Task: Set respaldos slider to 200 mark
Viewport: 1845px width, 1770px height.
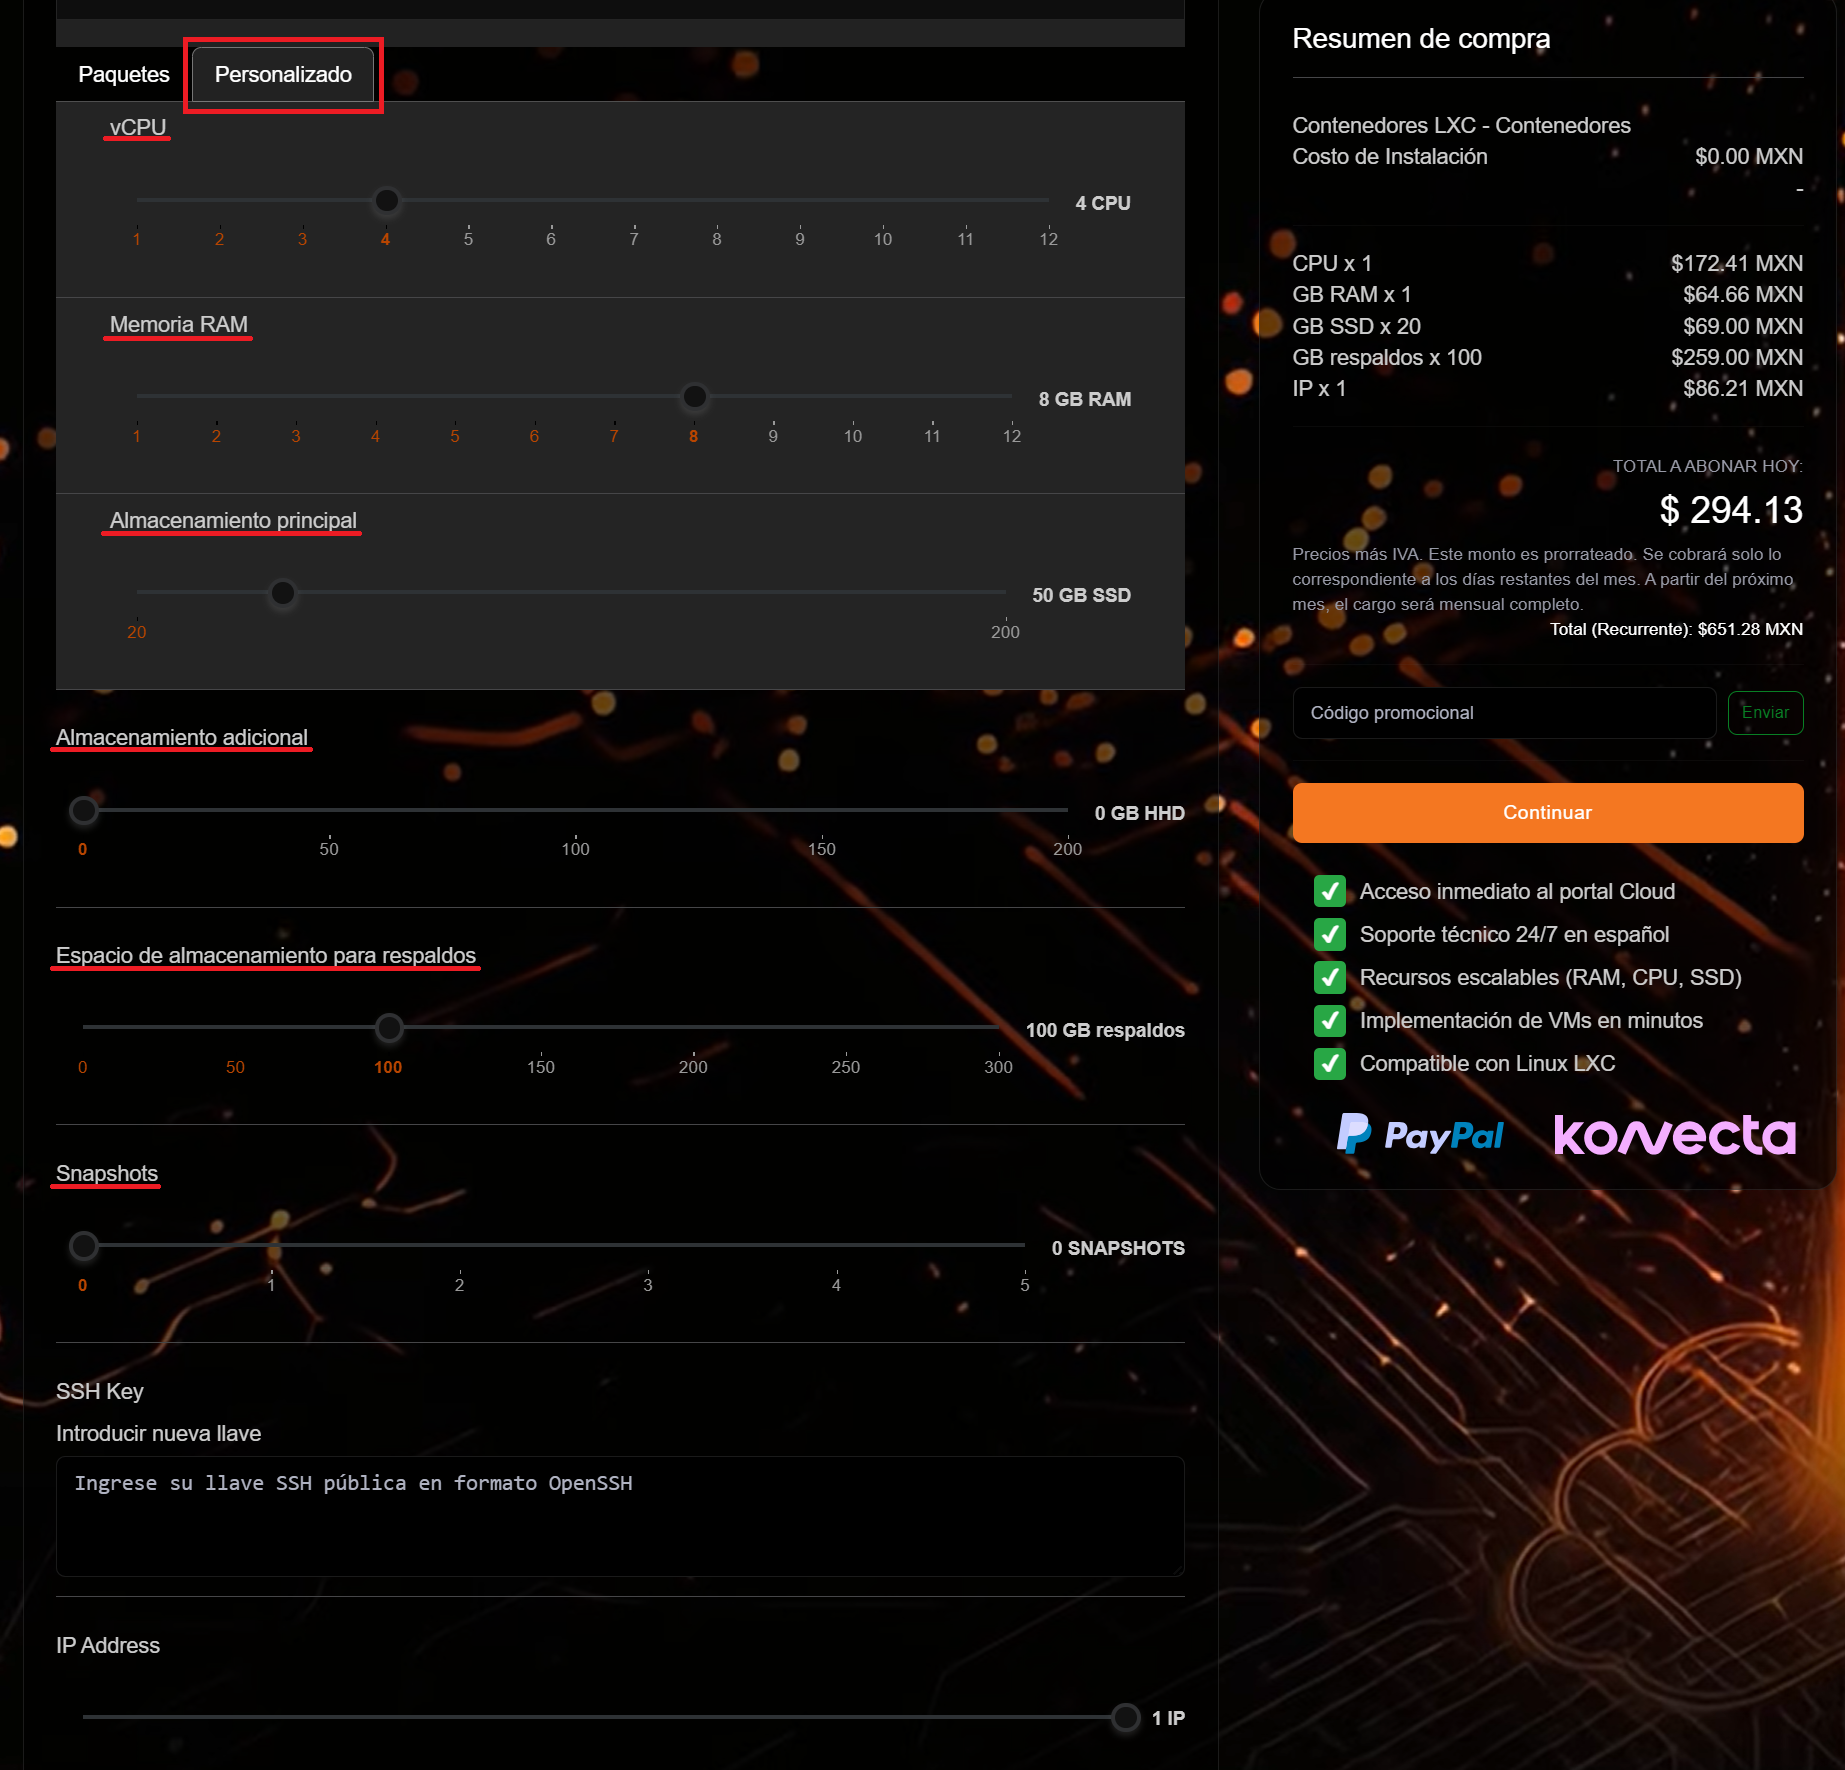Action: pos(693,1027)
